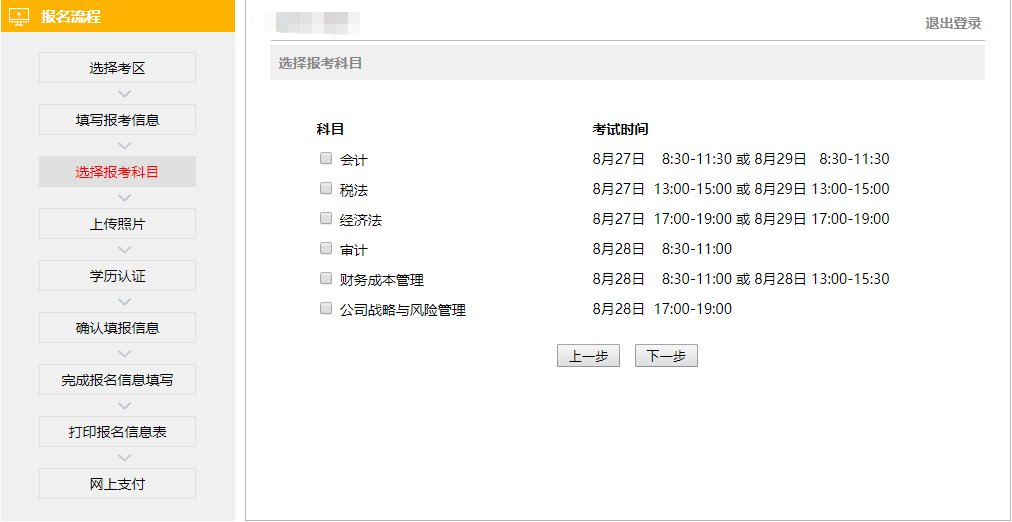Open the 确认填报信息 step

tap(117, 328)
